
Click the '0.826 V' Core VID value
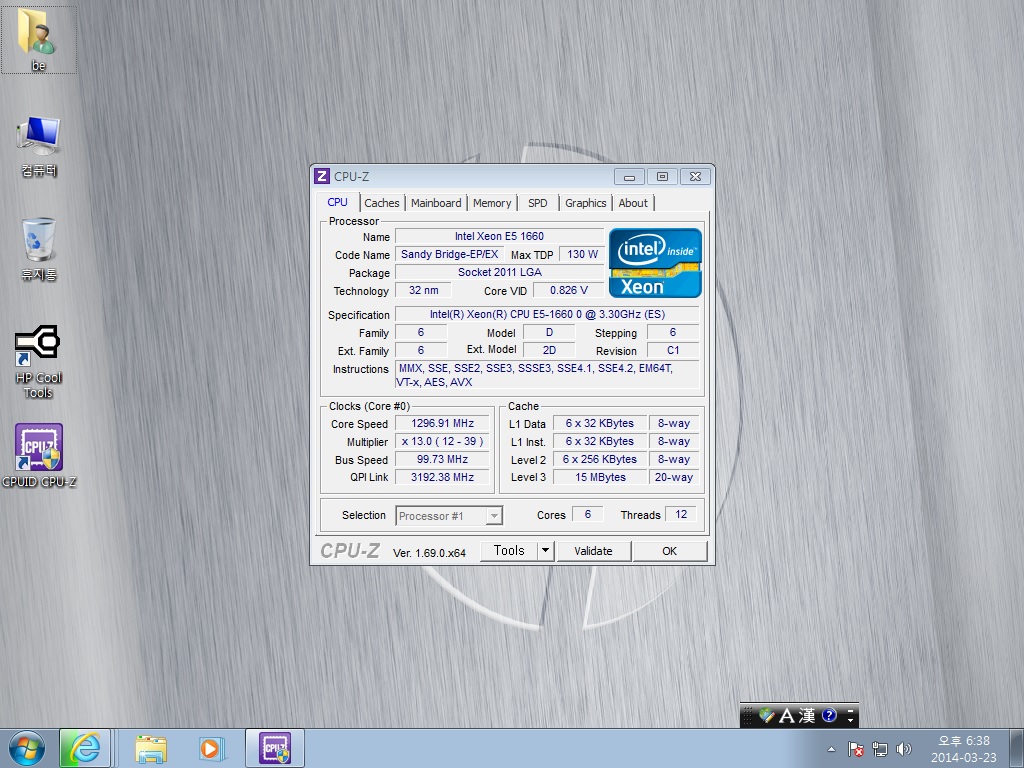pos(569,291)
